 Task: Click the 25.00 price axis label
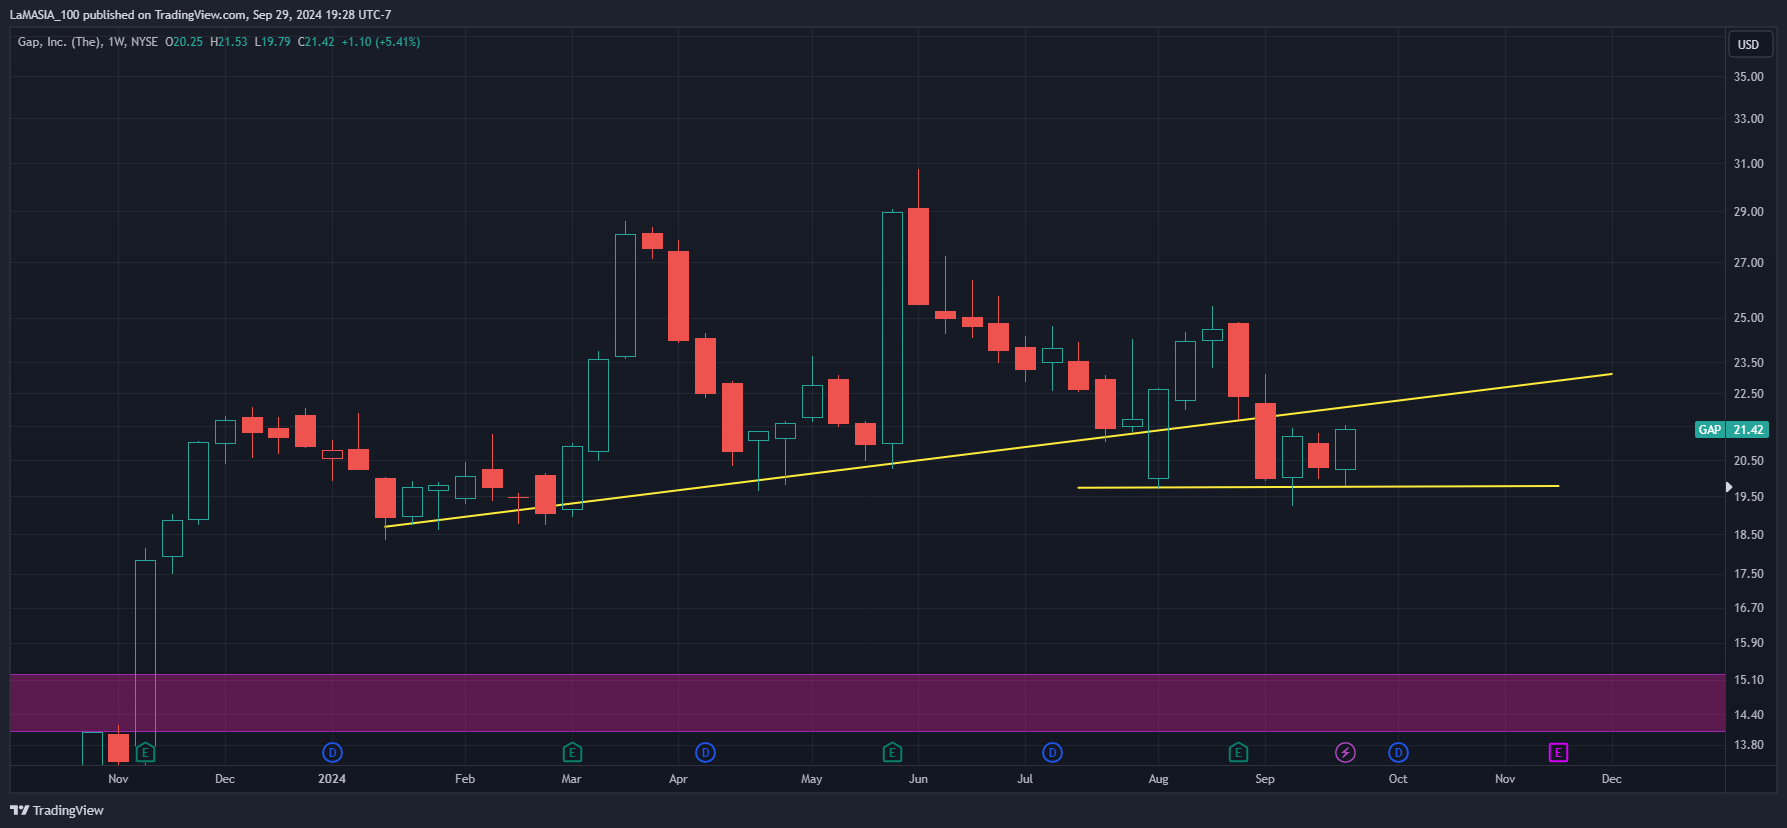tap(1748, 318)
